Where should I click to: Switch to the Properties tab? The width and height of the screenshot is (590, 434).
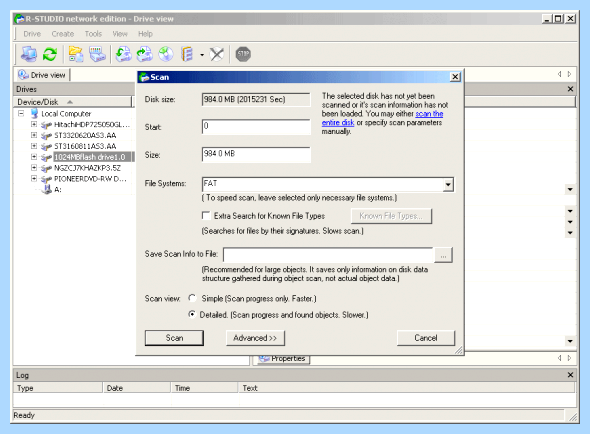[283, 359]
